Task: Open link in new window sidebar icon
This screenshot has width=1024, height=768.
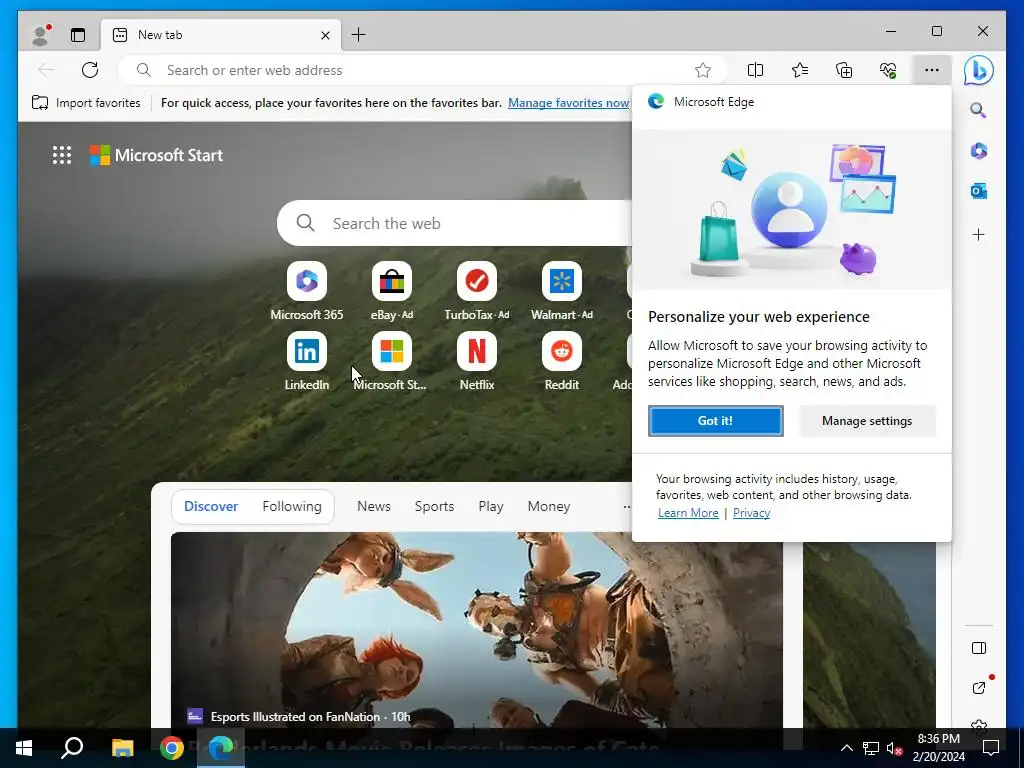Action: tap(978, 687)
